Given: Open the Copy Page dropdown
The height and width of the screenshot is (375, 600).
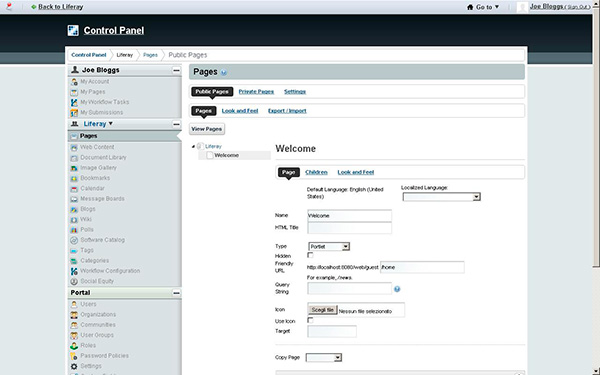Looking at the screenshot, I should pos(324,358).
